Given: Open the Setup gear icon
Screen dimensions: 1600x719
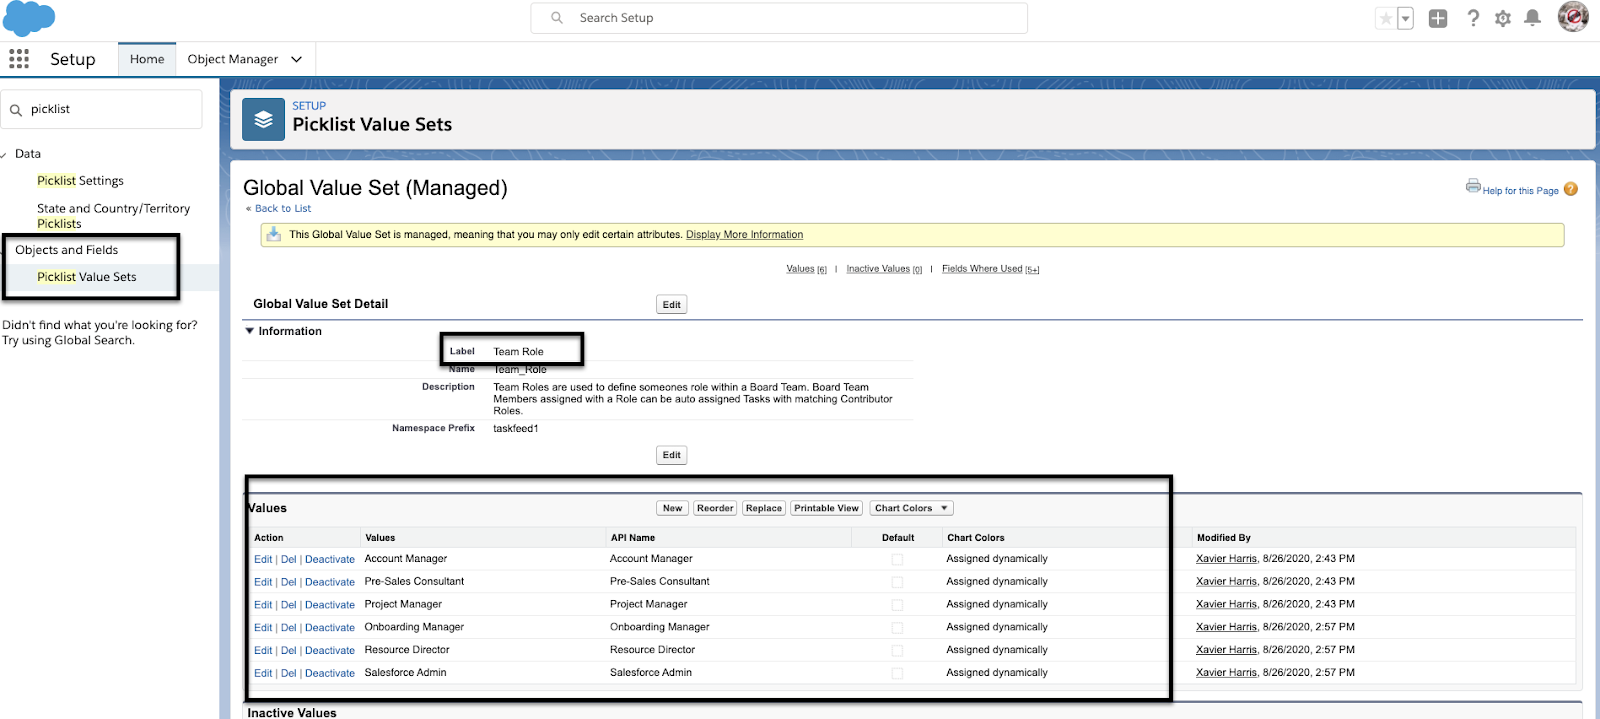Looking at the screenshot, I should [x=1502, y=18].
